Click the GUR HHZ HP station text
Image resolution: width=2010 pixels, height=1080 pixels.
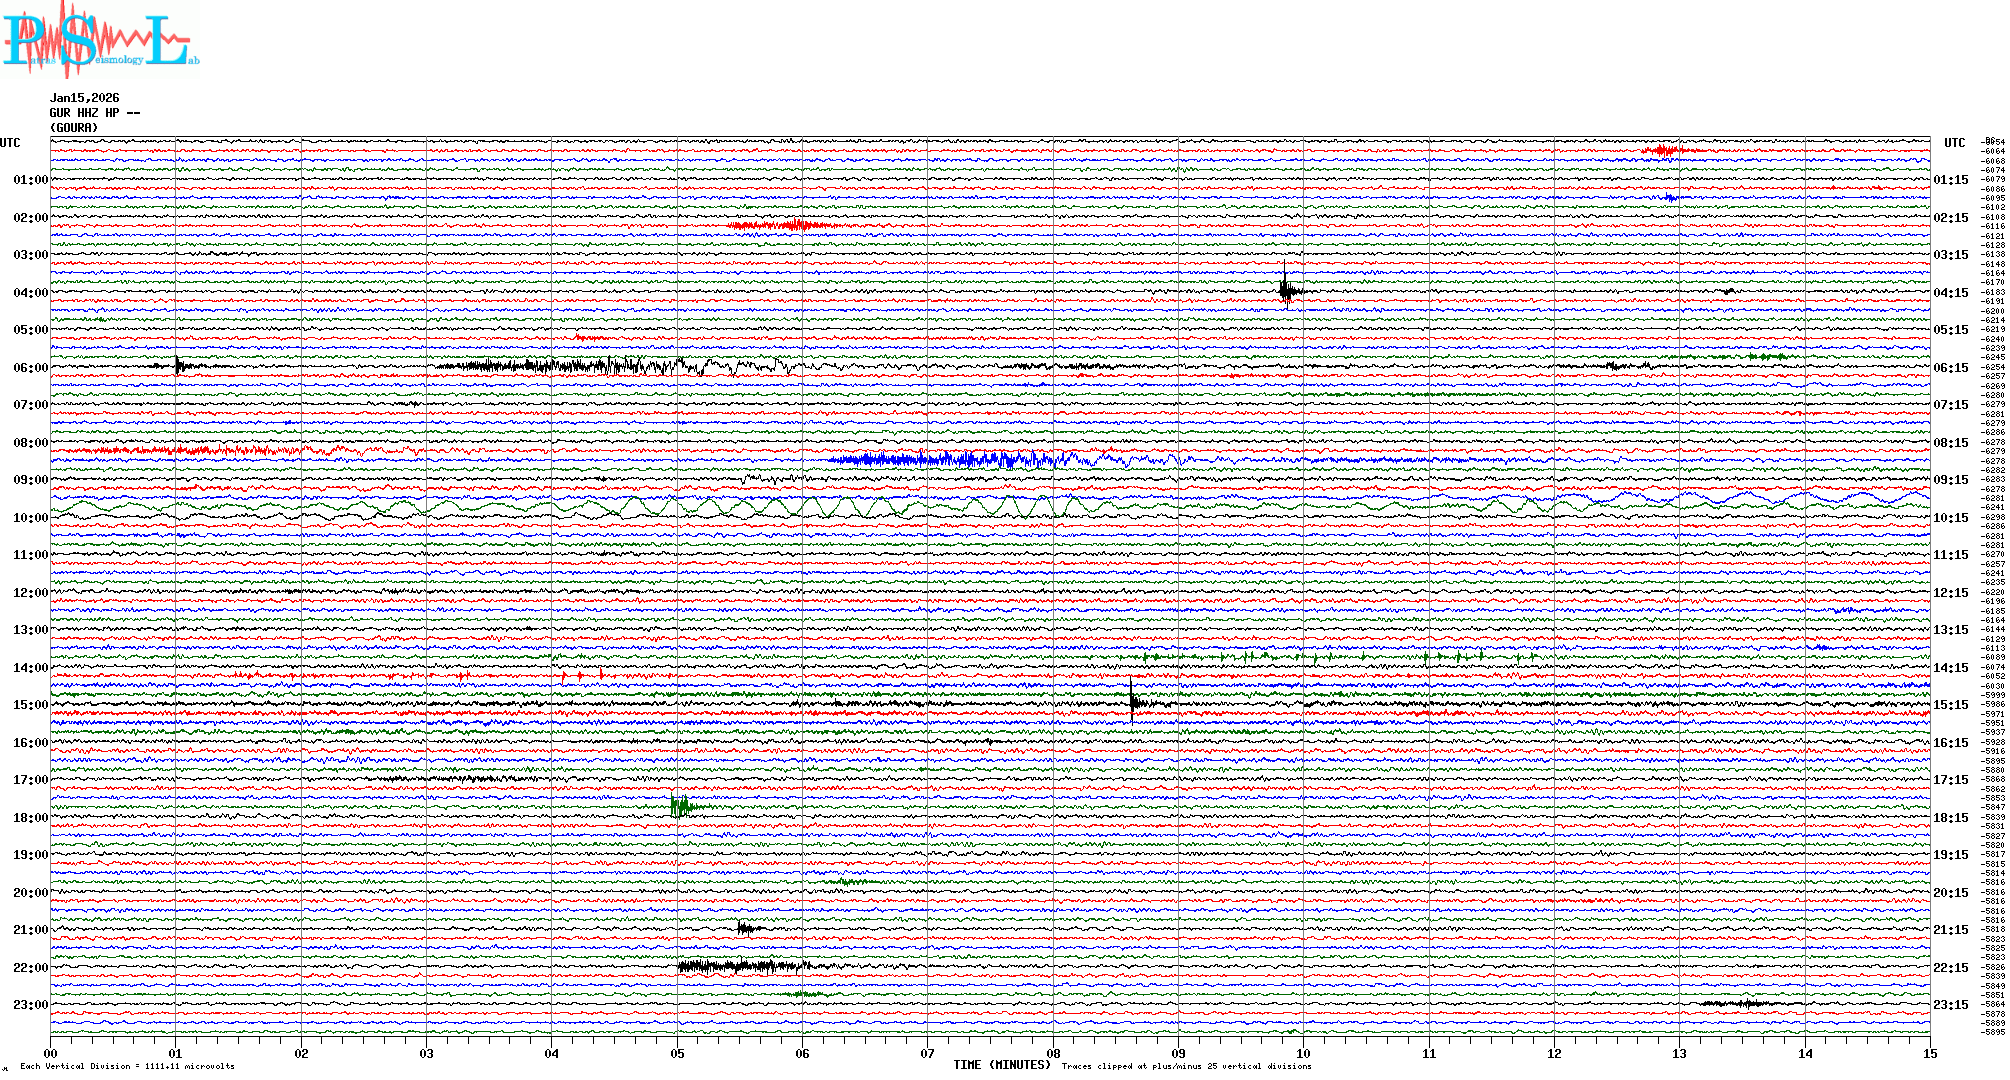[94, 113]
